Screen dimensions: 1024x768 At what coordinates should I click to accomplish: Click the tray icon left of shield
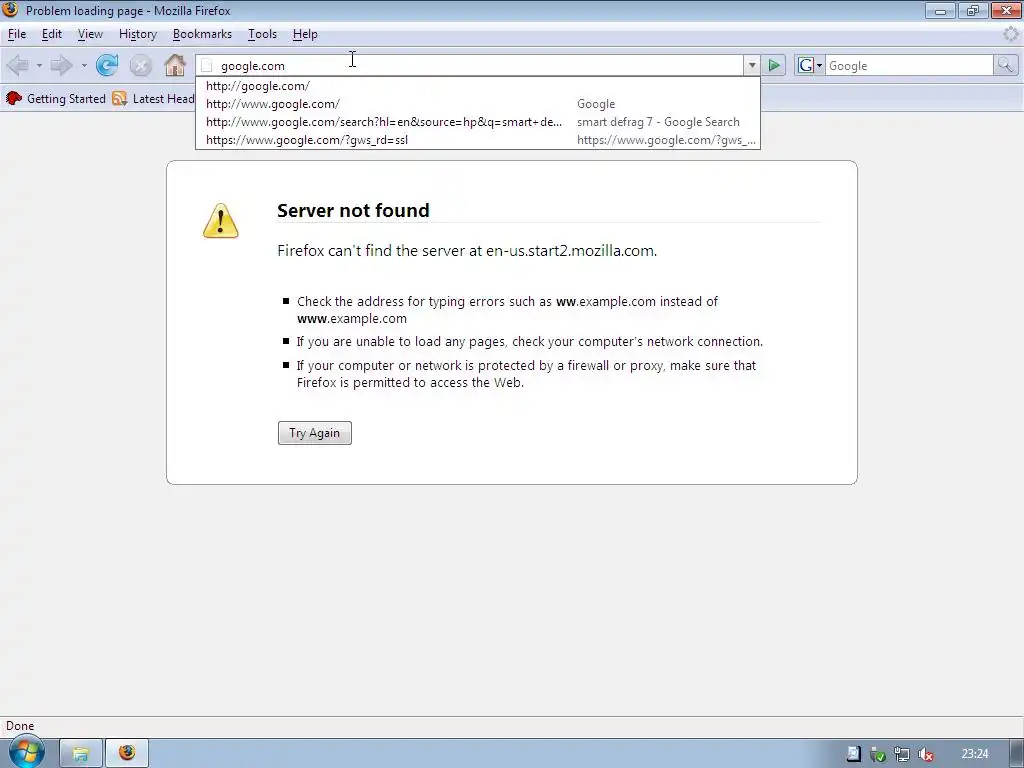coord(854,754)
